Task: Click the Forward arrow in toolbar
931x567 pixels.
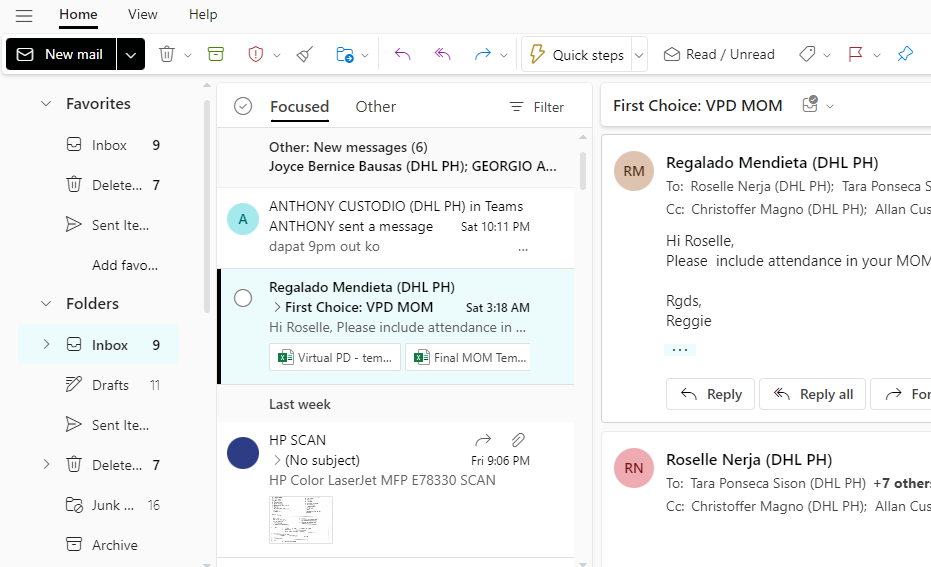Action: pyautogui.click(x=483, y=55)
